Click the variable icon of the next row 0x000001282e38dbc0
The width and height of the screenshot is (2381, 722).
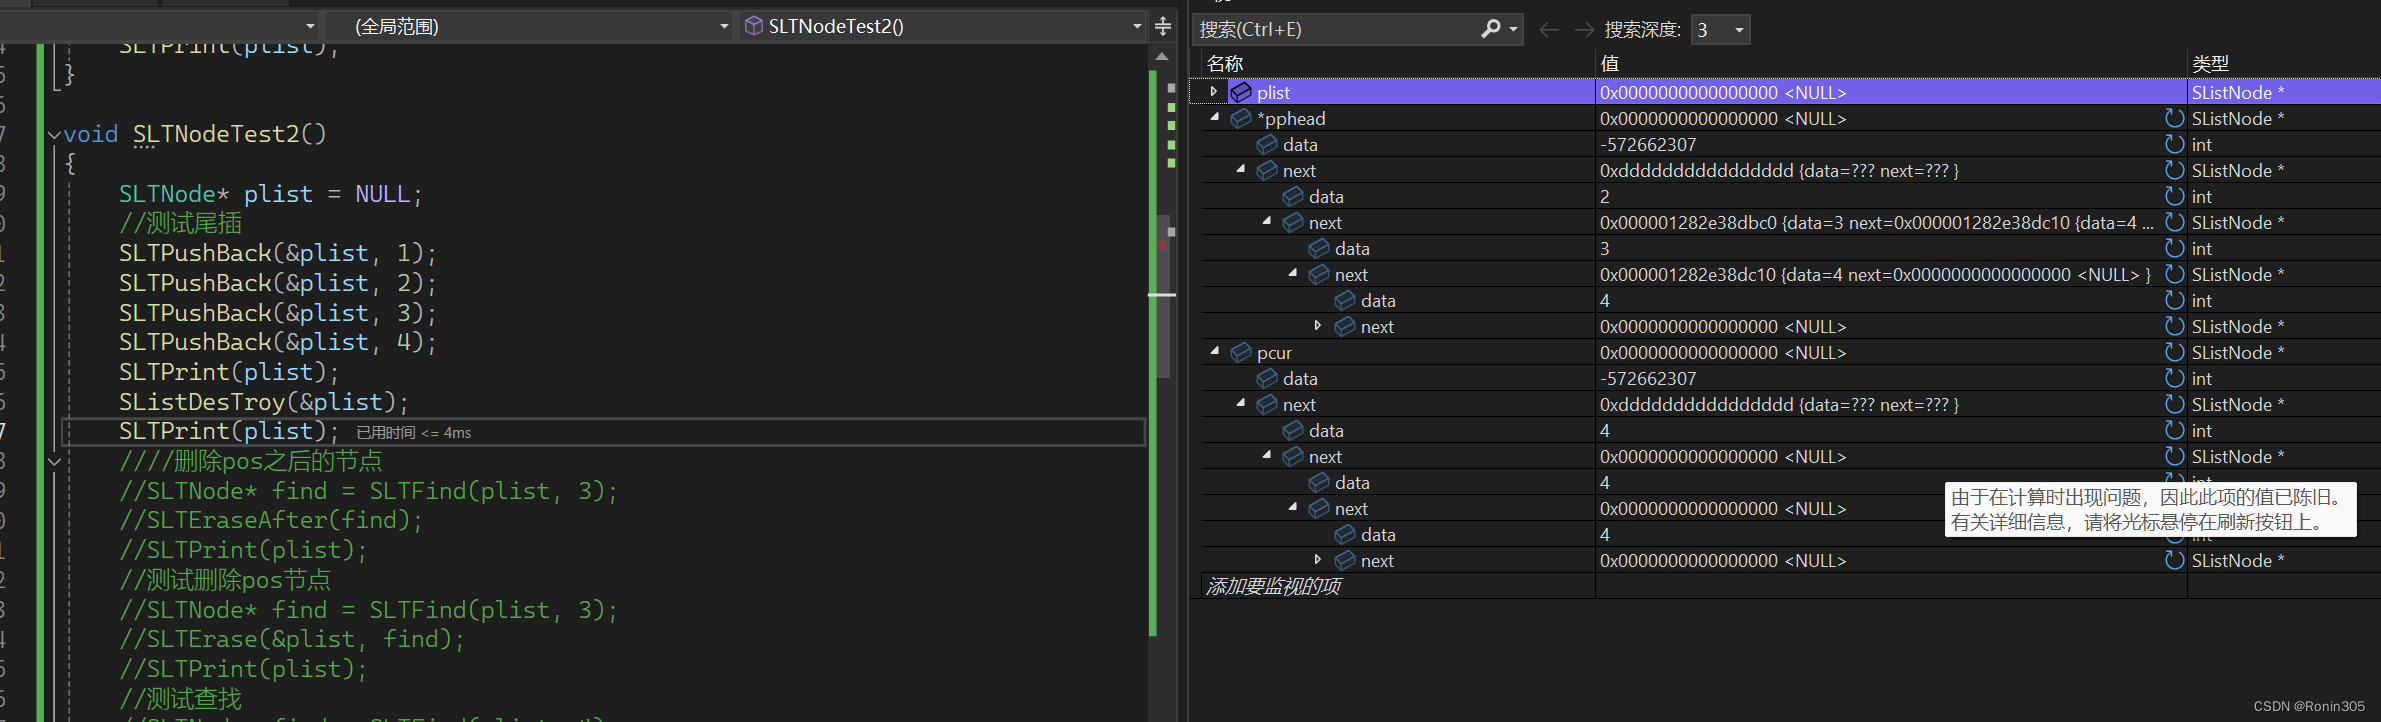point(1293,222)
